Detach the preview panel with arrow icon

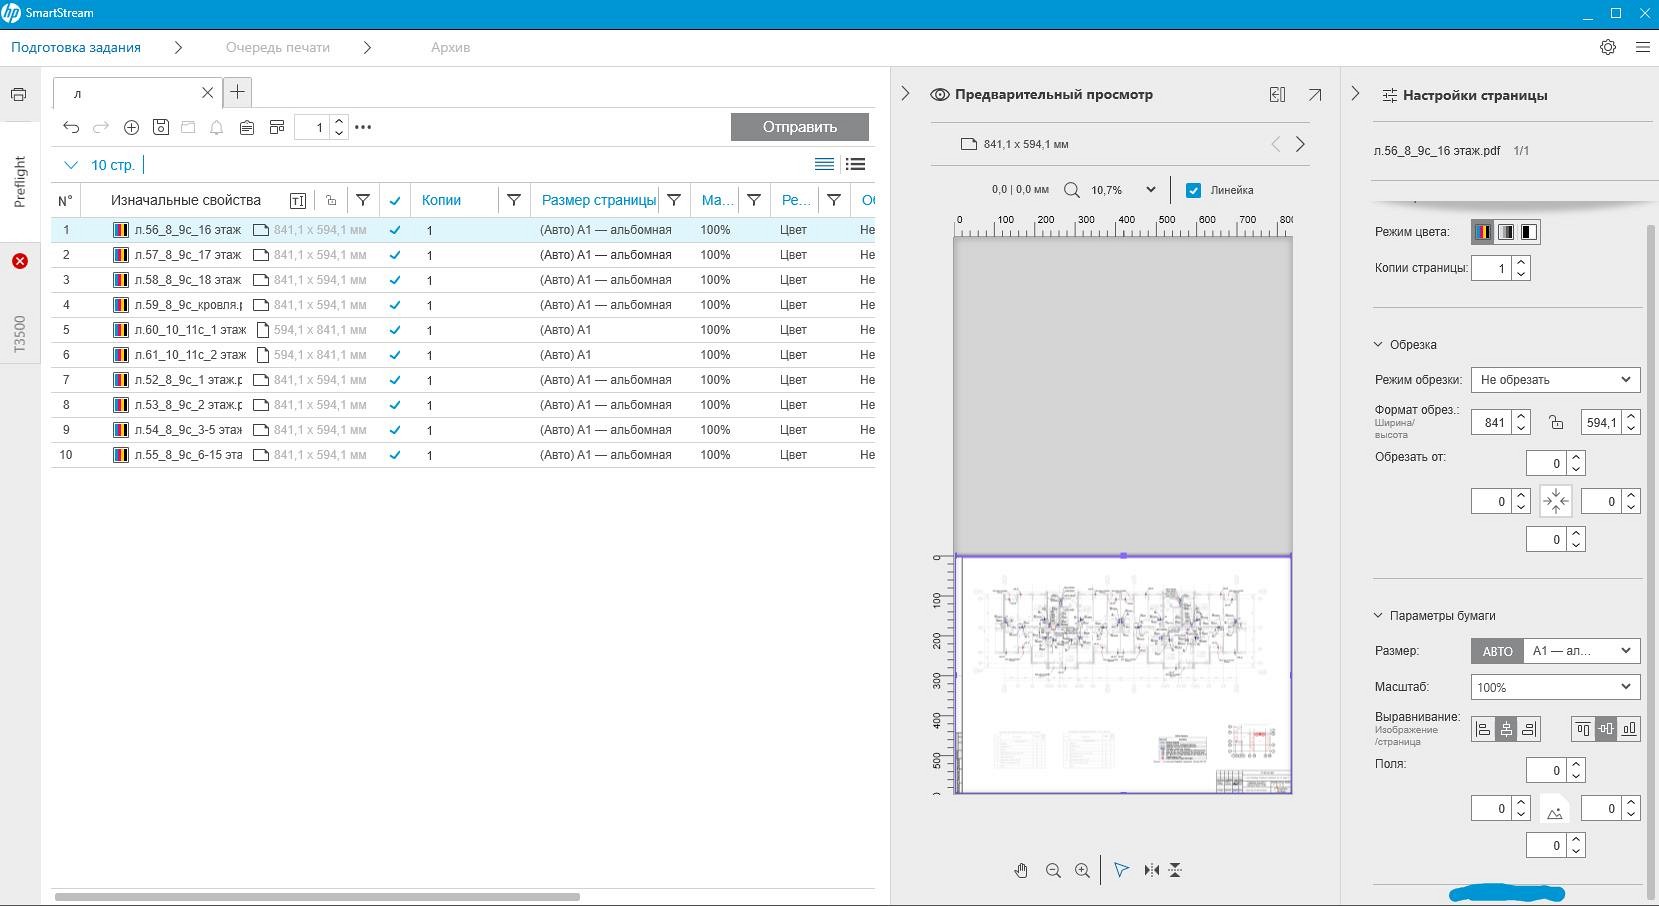tap(1315, 95)
